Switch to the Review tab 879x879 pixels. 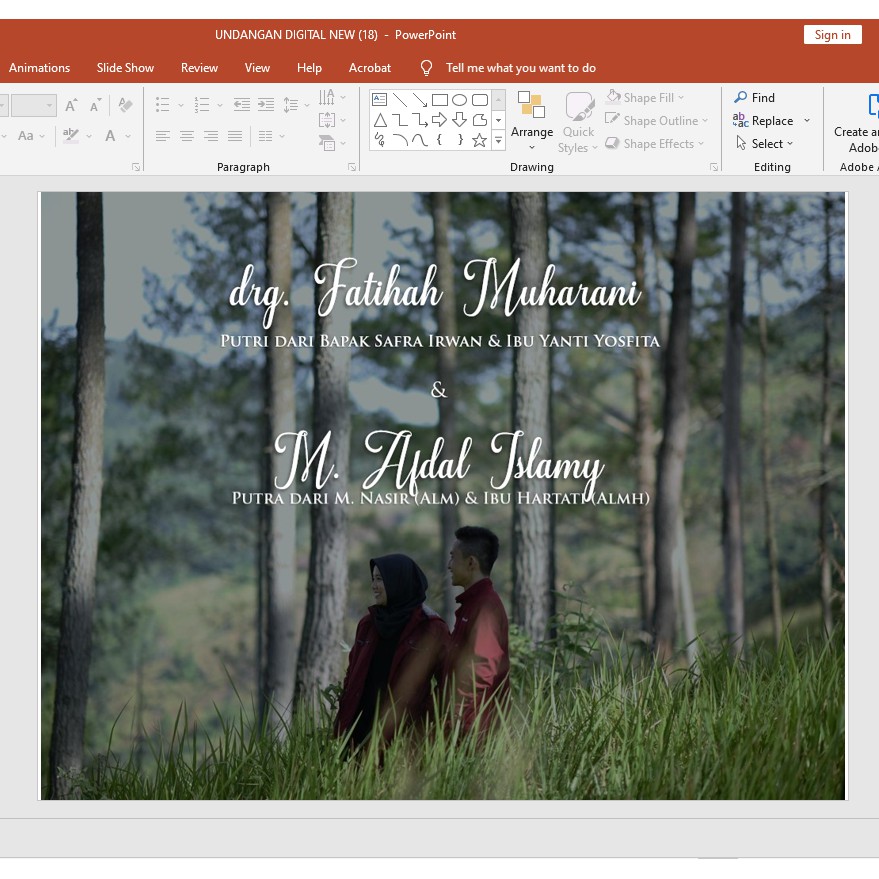(199, 68)
